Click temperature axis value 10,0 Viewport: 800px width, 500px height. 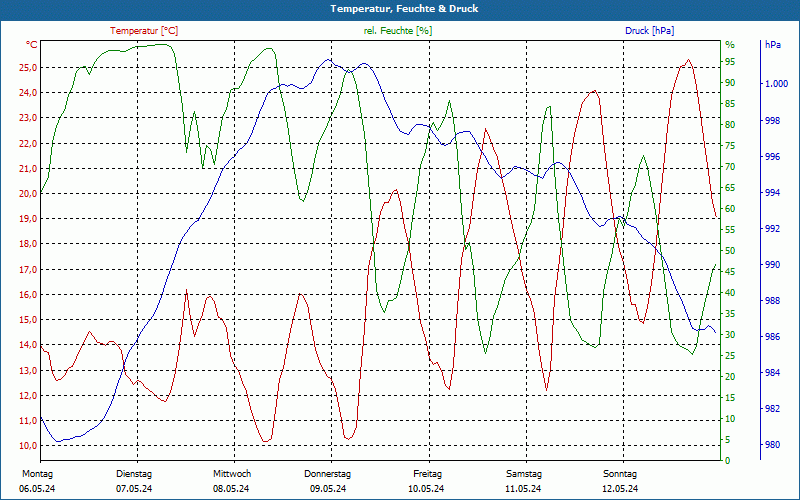pos(29,446)
